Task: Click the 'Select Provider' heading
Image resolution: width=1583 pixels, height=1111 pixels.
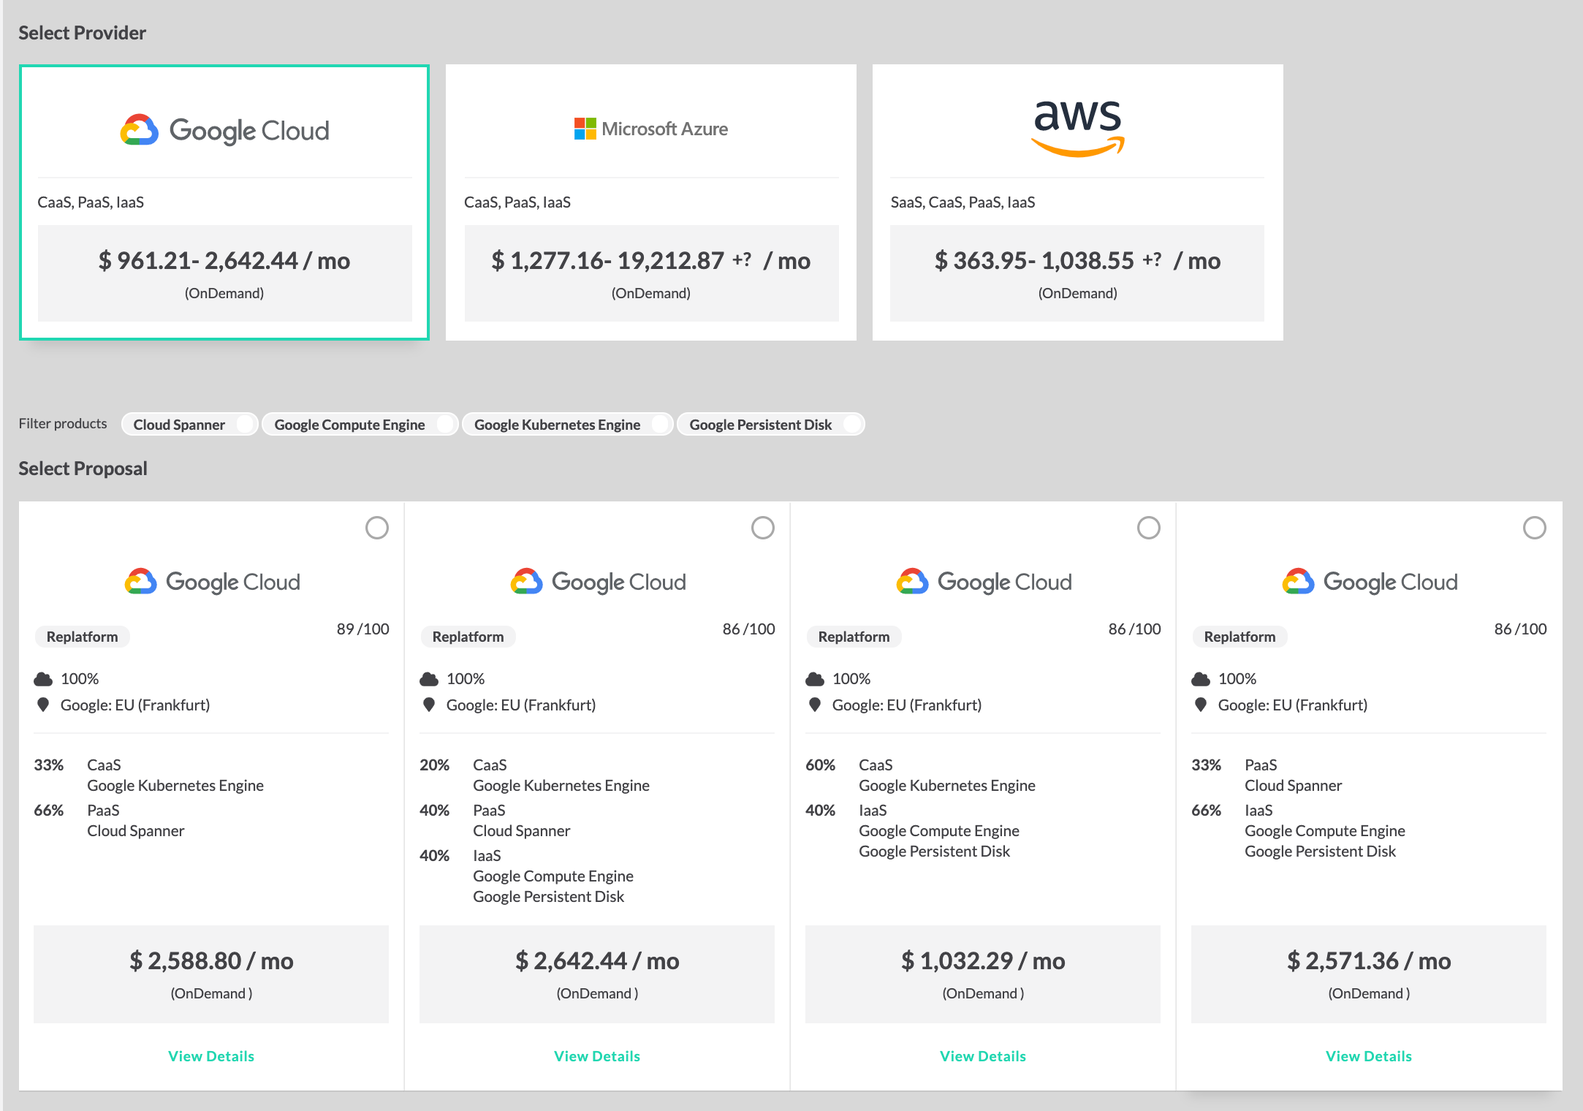Action: [82, 33]
